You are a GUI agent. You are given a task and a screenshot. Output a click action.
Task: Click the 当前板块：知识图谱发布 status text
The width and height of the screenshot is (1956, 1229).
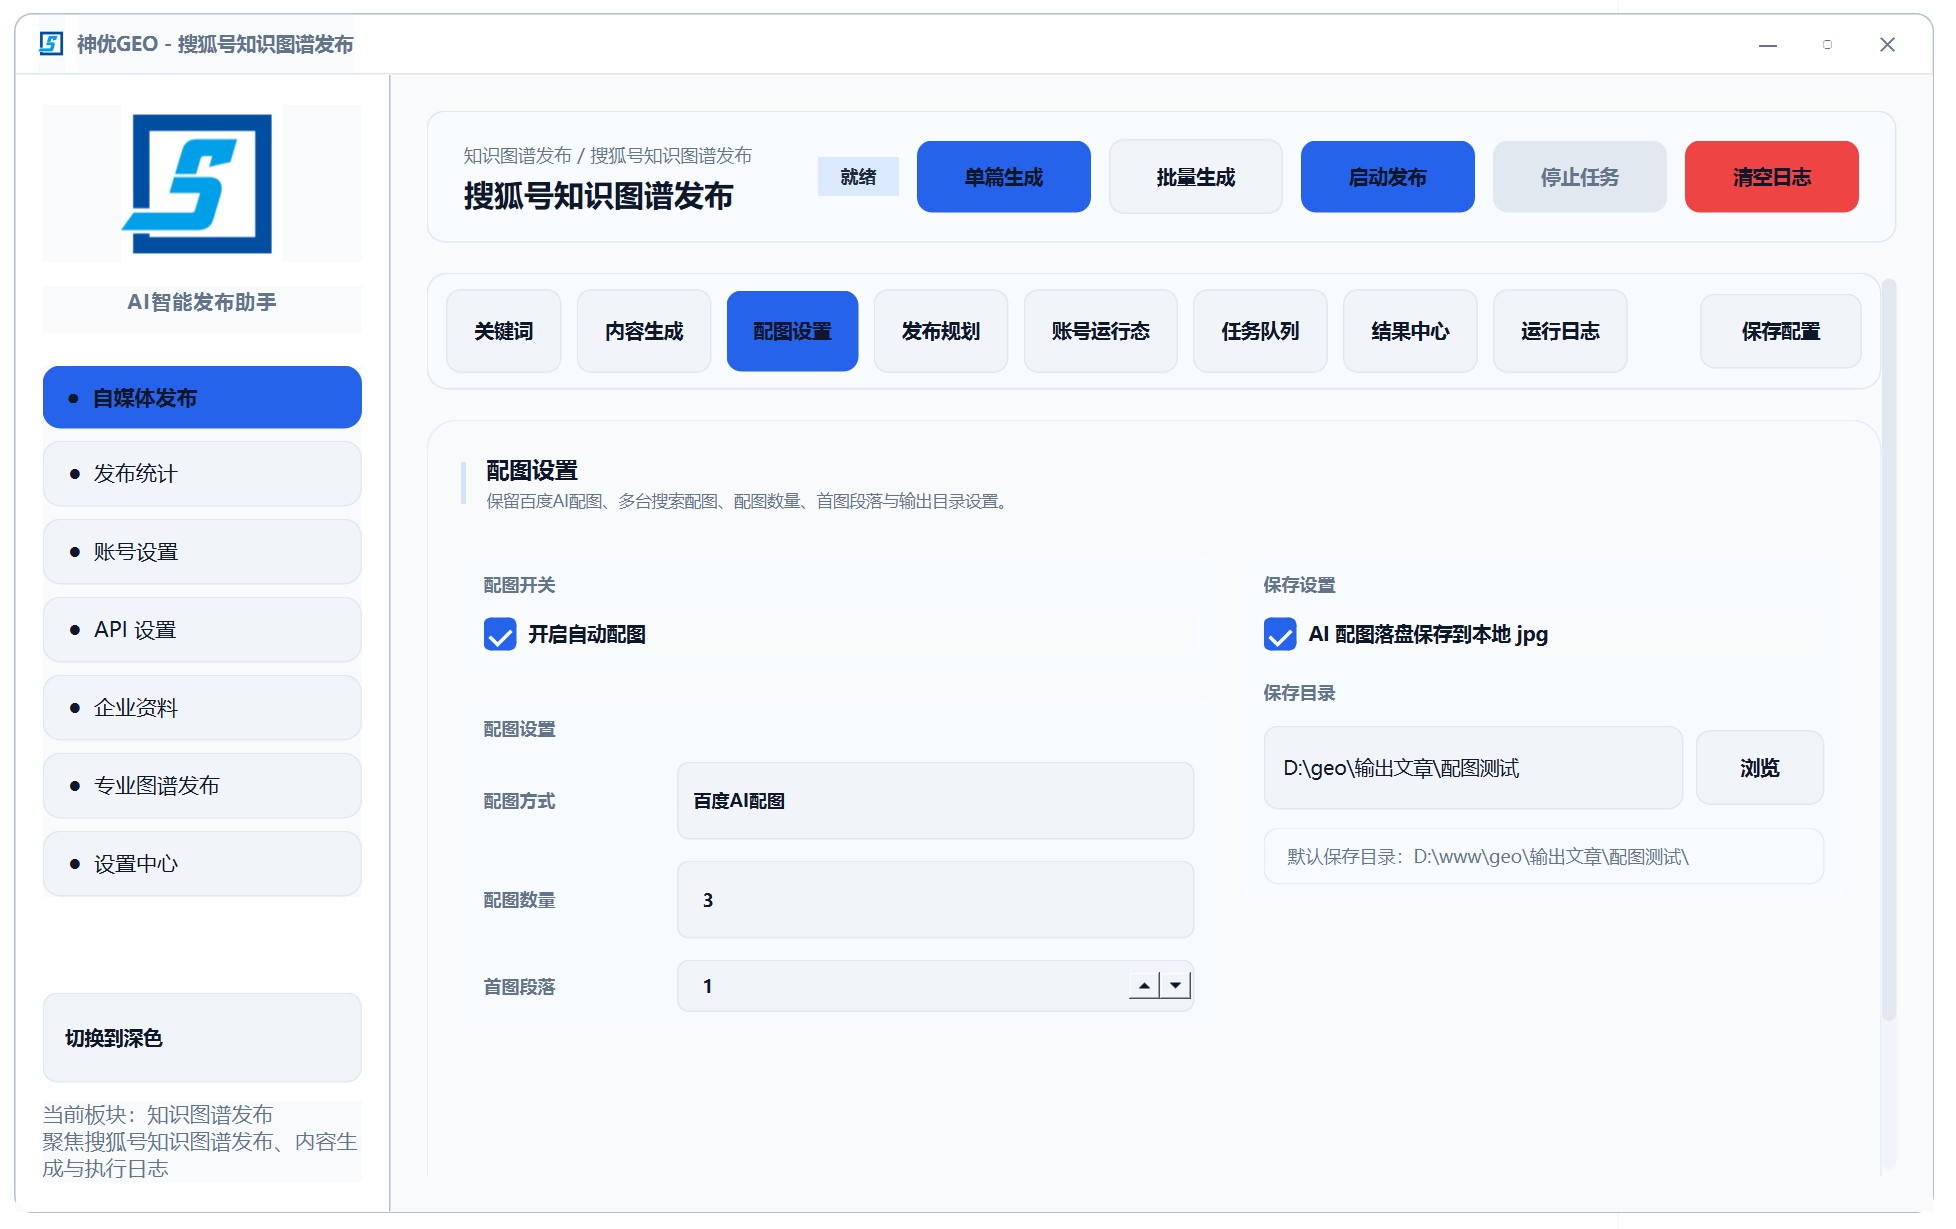coord(158,1114)
